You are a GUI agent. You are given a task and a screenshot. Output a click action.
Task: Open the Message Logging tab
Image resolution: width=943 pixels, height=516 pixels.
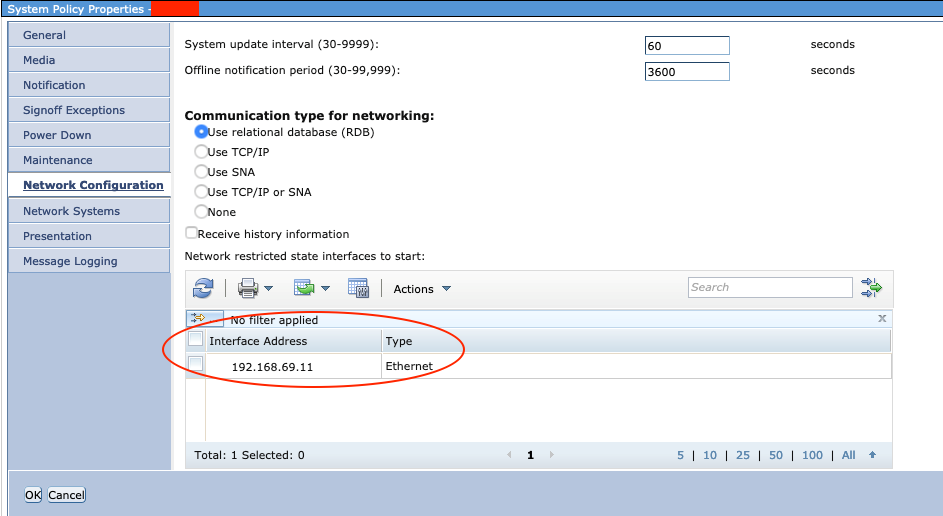pyautogui.click(x=70, y=261)
